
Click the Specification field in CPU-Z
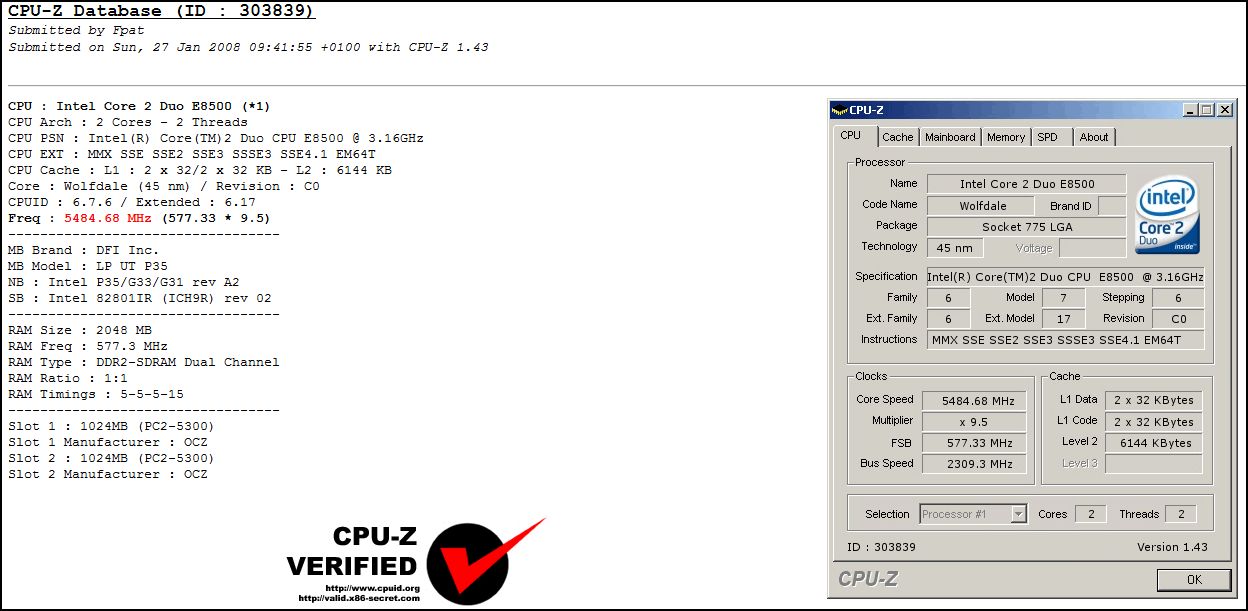[x=1066, y=277]
